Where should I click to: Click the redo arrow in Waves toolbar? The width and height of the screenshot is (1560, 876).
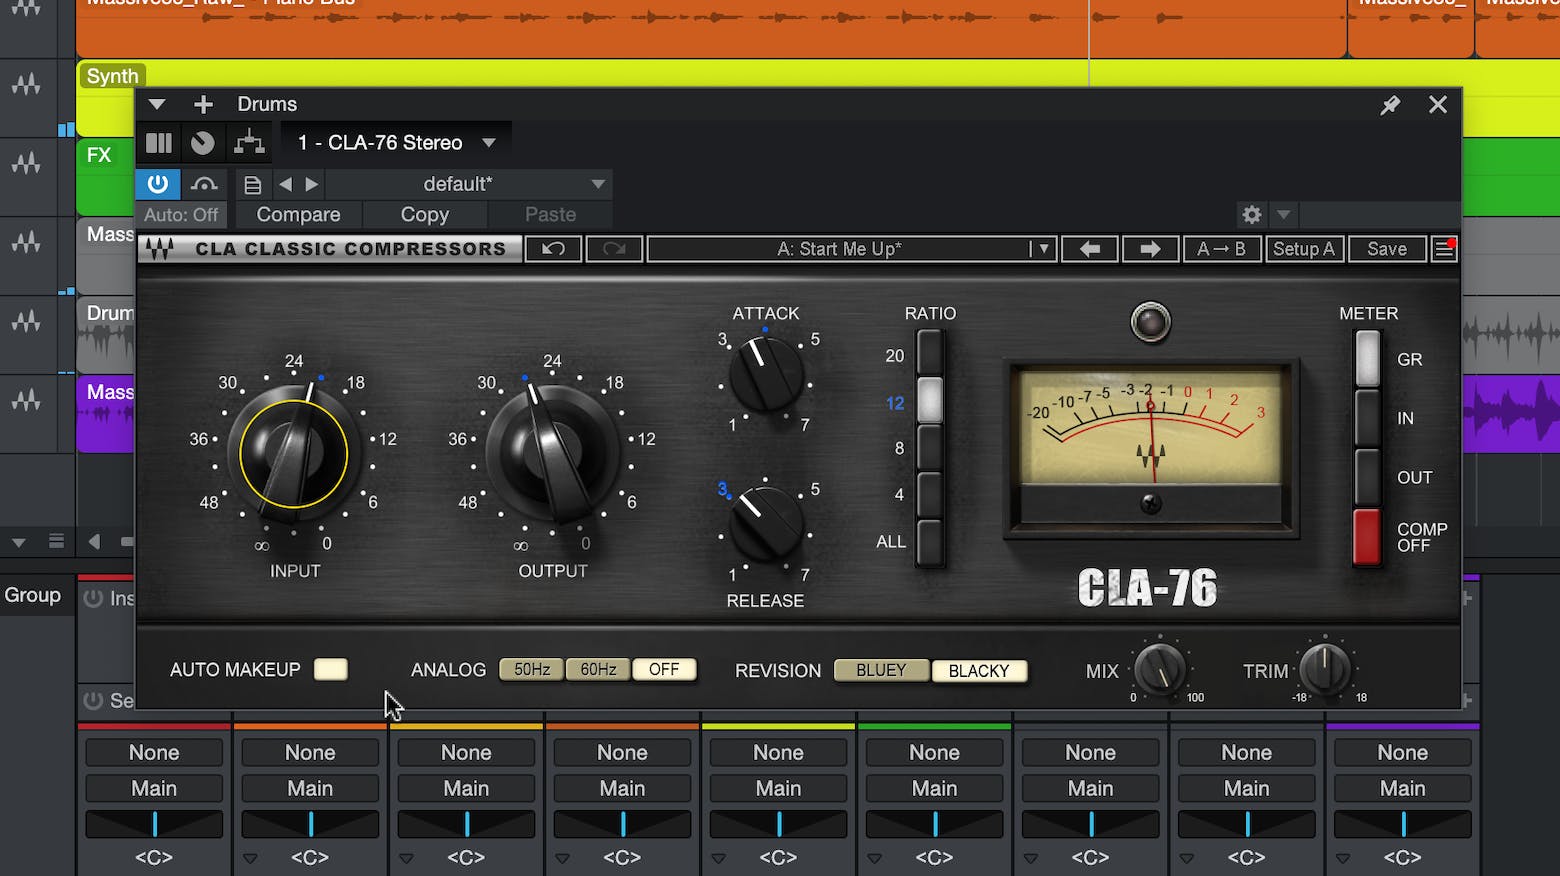click(614, 249)
